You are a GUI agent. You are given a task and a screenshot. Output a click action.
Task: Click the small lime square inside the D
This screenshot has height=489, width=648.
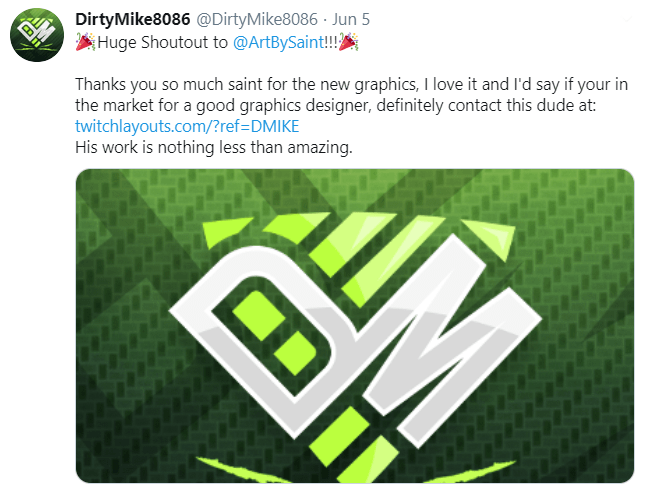pyautogui.click(x=296, y=353)
